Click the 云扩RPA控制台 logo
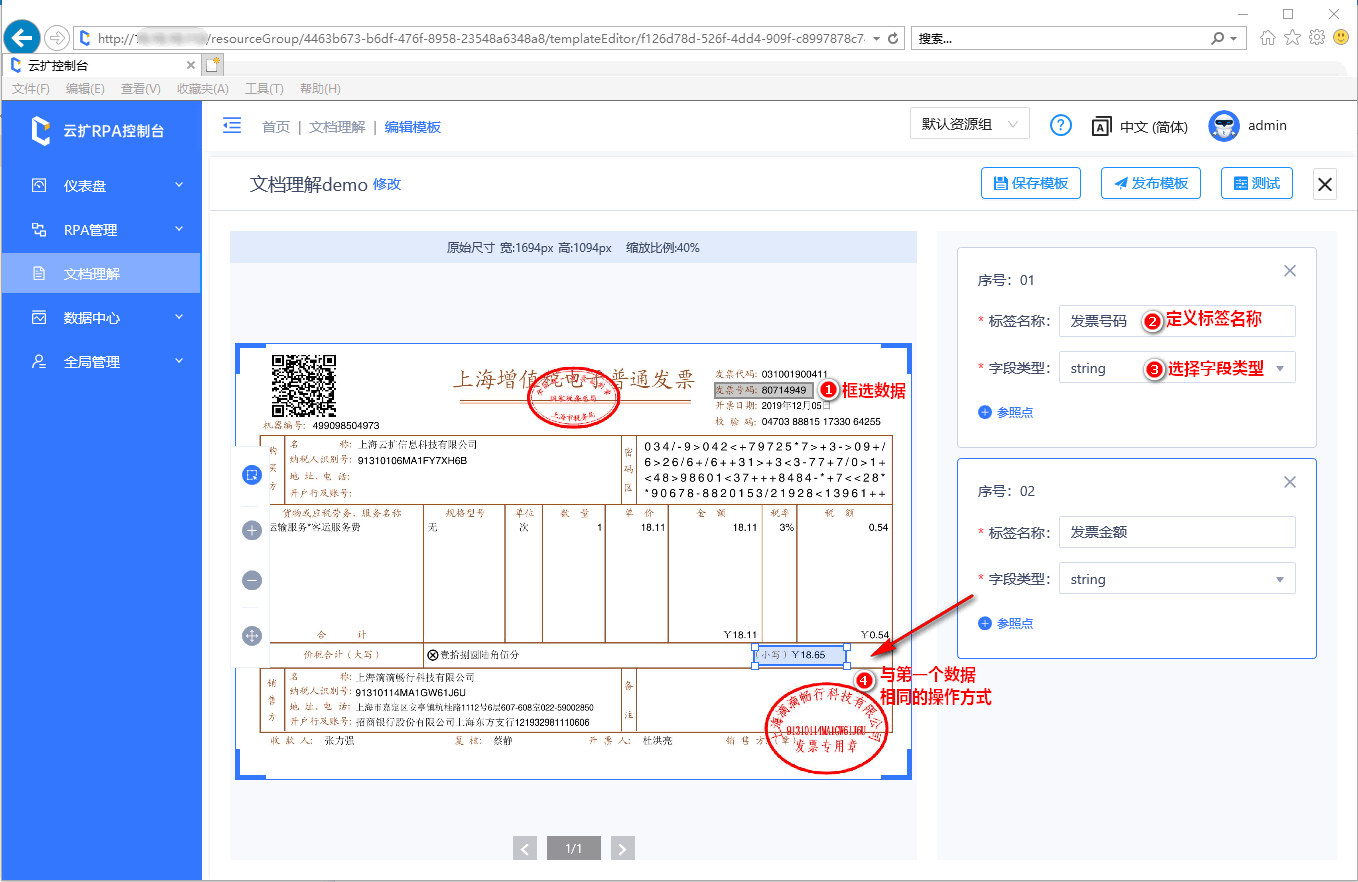Viewport: 1358px width, 882px height. [98, 130]
